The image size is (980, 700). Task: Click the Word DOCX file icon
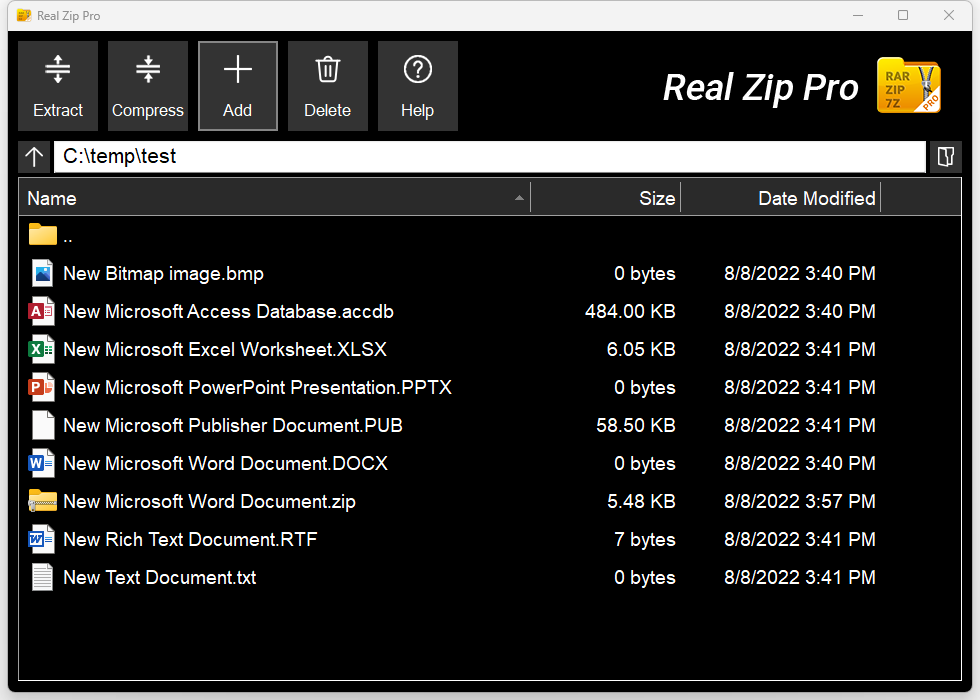click(x=42, y=463)
